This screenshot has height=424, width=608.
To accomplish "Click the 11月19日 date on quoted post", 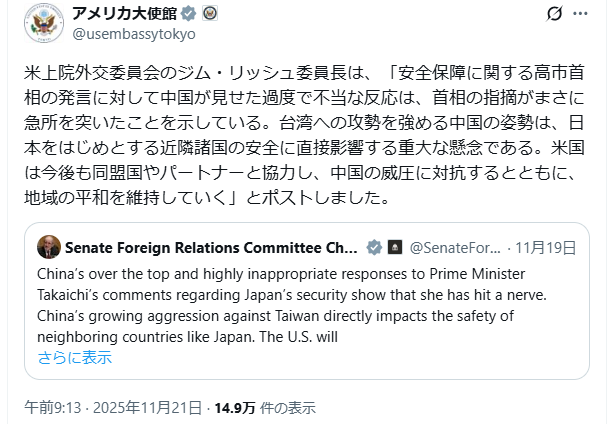I will tap(545, 247).
